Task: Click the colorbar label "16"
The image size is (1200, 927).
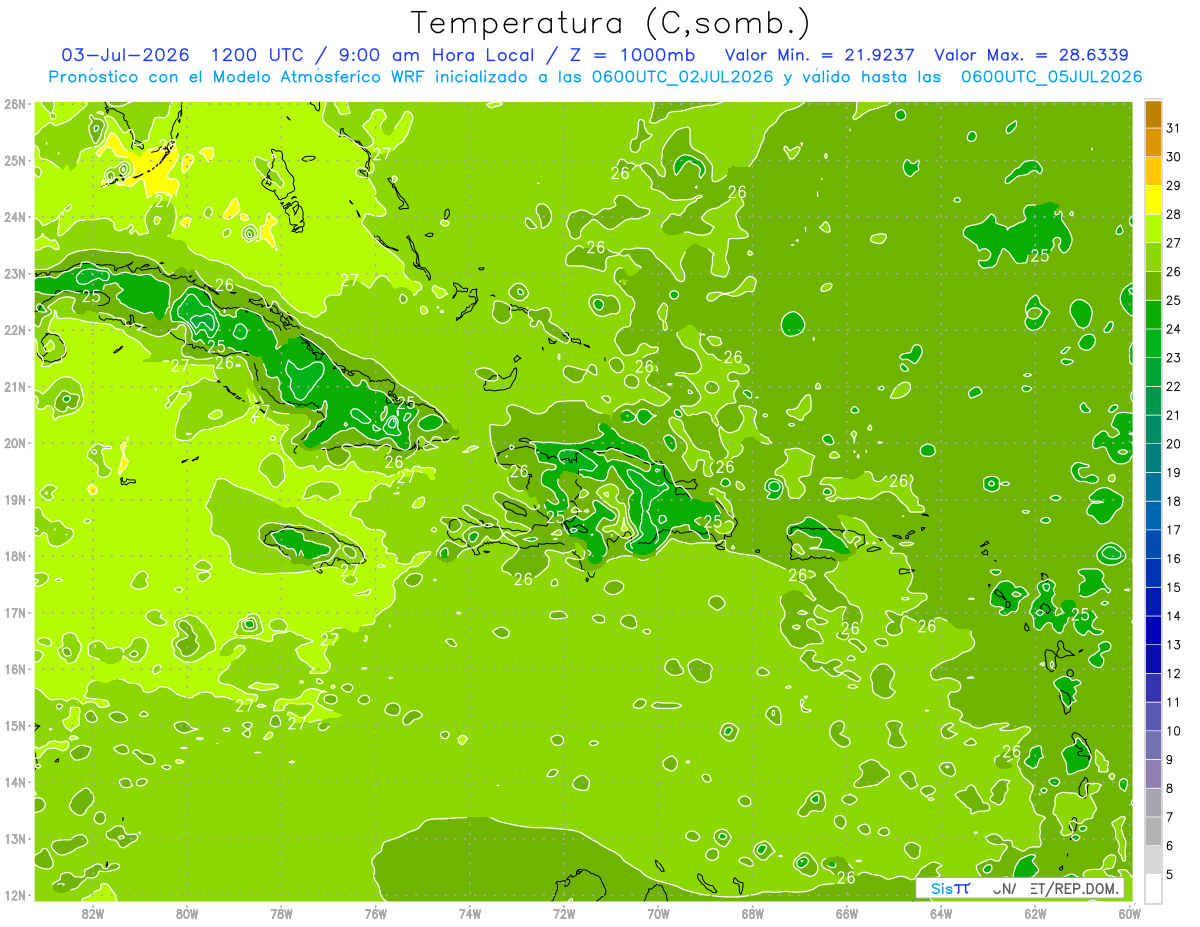Action: click(x=1174, y=559)
